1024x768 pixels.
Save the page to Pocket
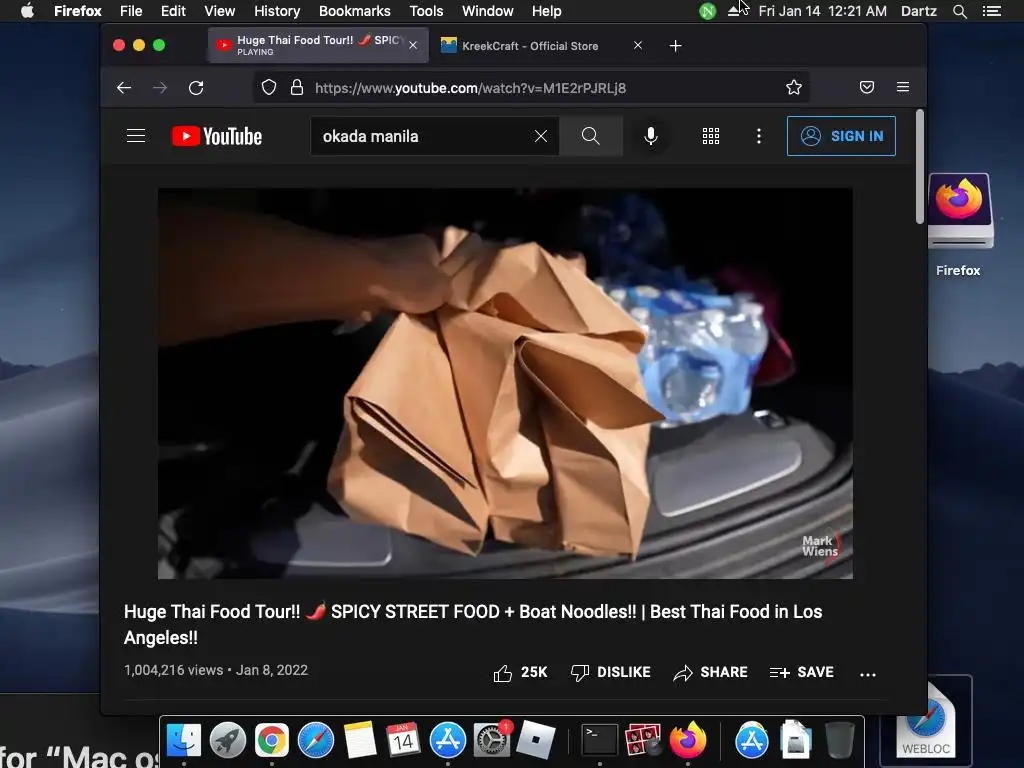click(867, 88)
